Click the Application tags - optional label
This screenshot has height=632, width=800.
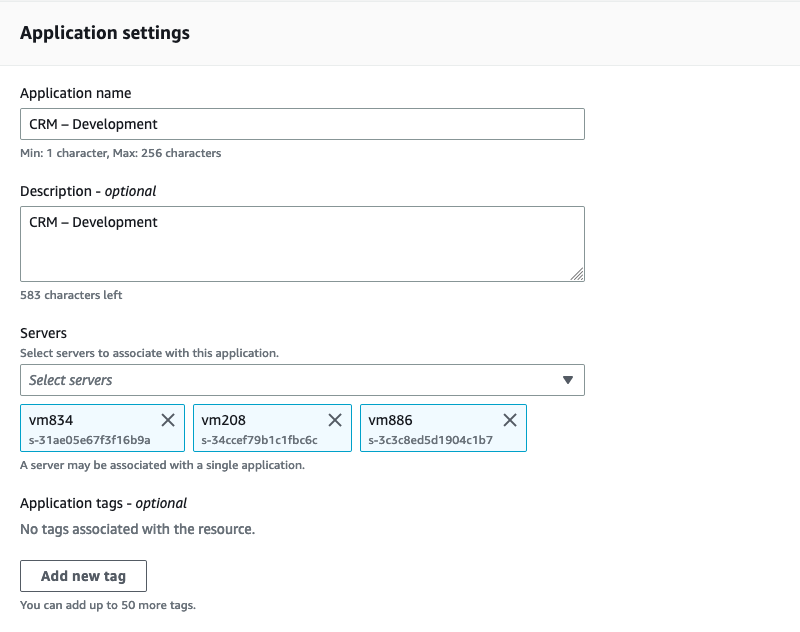103,503
